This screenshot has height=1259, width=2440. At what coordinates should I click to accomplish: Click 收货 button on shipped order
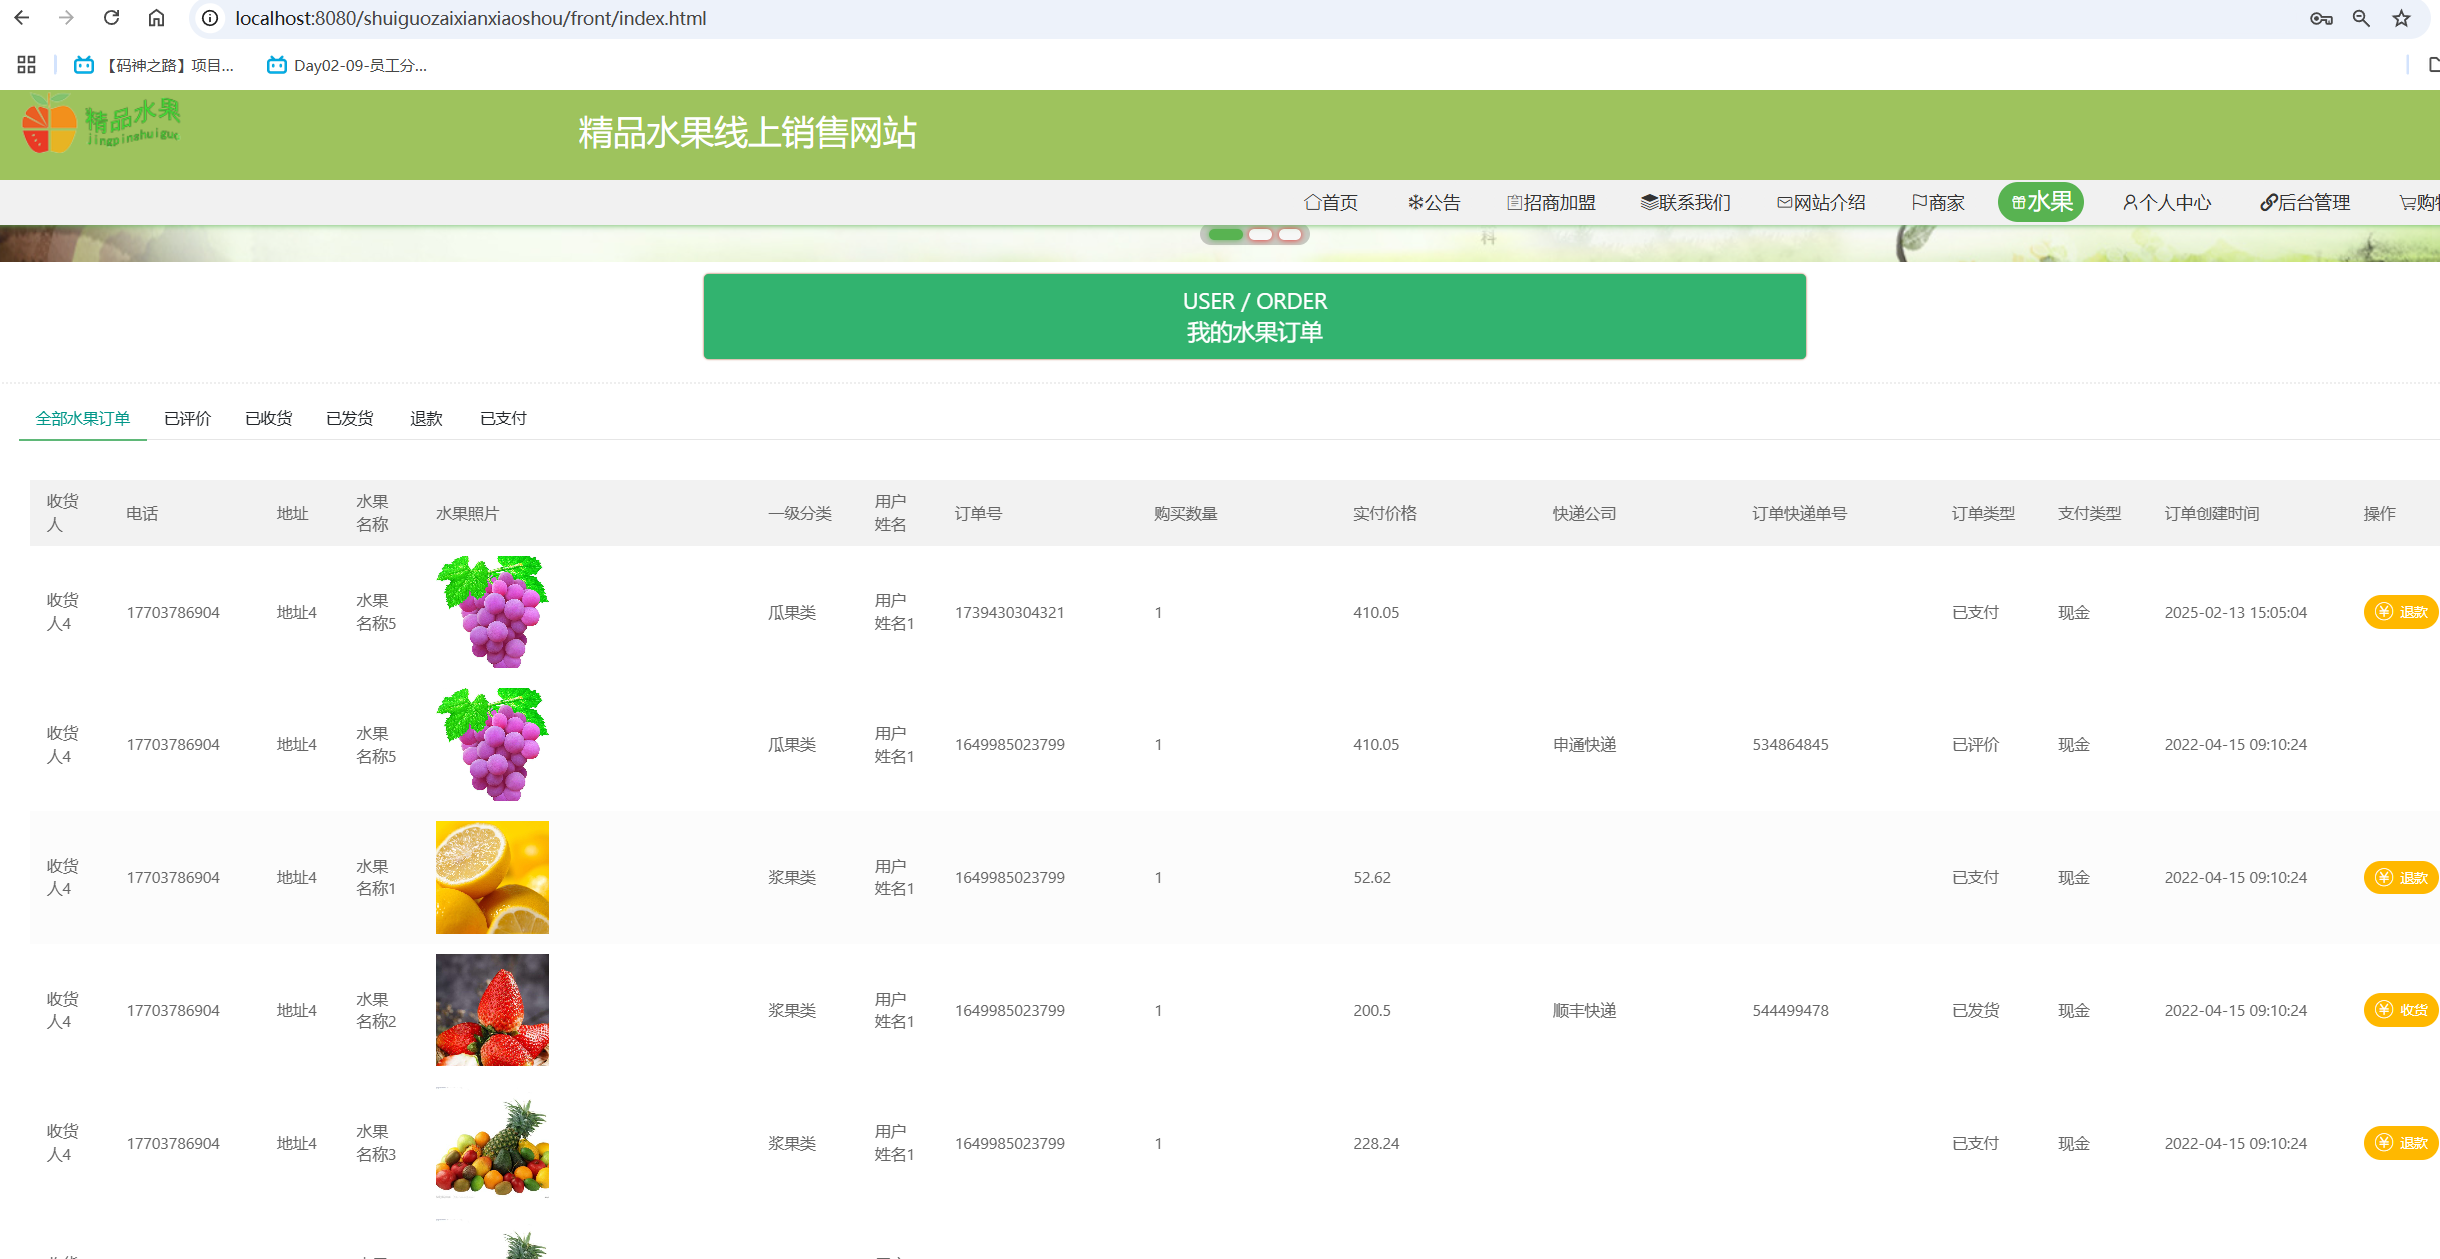click(2401, 1010)
